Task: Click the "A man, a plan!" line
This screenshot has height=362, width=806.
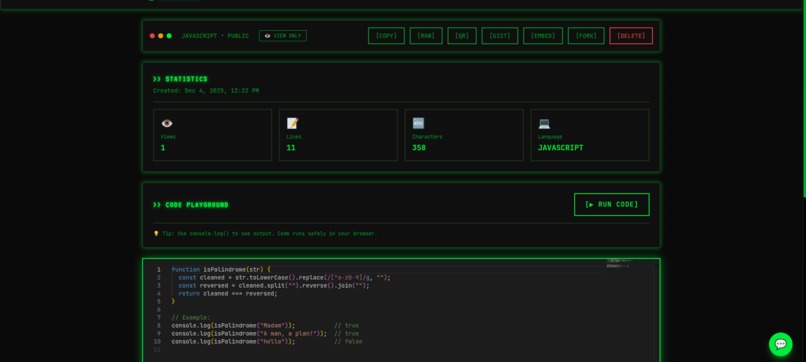Action: 265,334
